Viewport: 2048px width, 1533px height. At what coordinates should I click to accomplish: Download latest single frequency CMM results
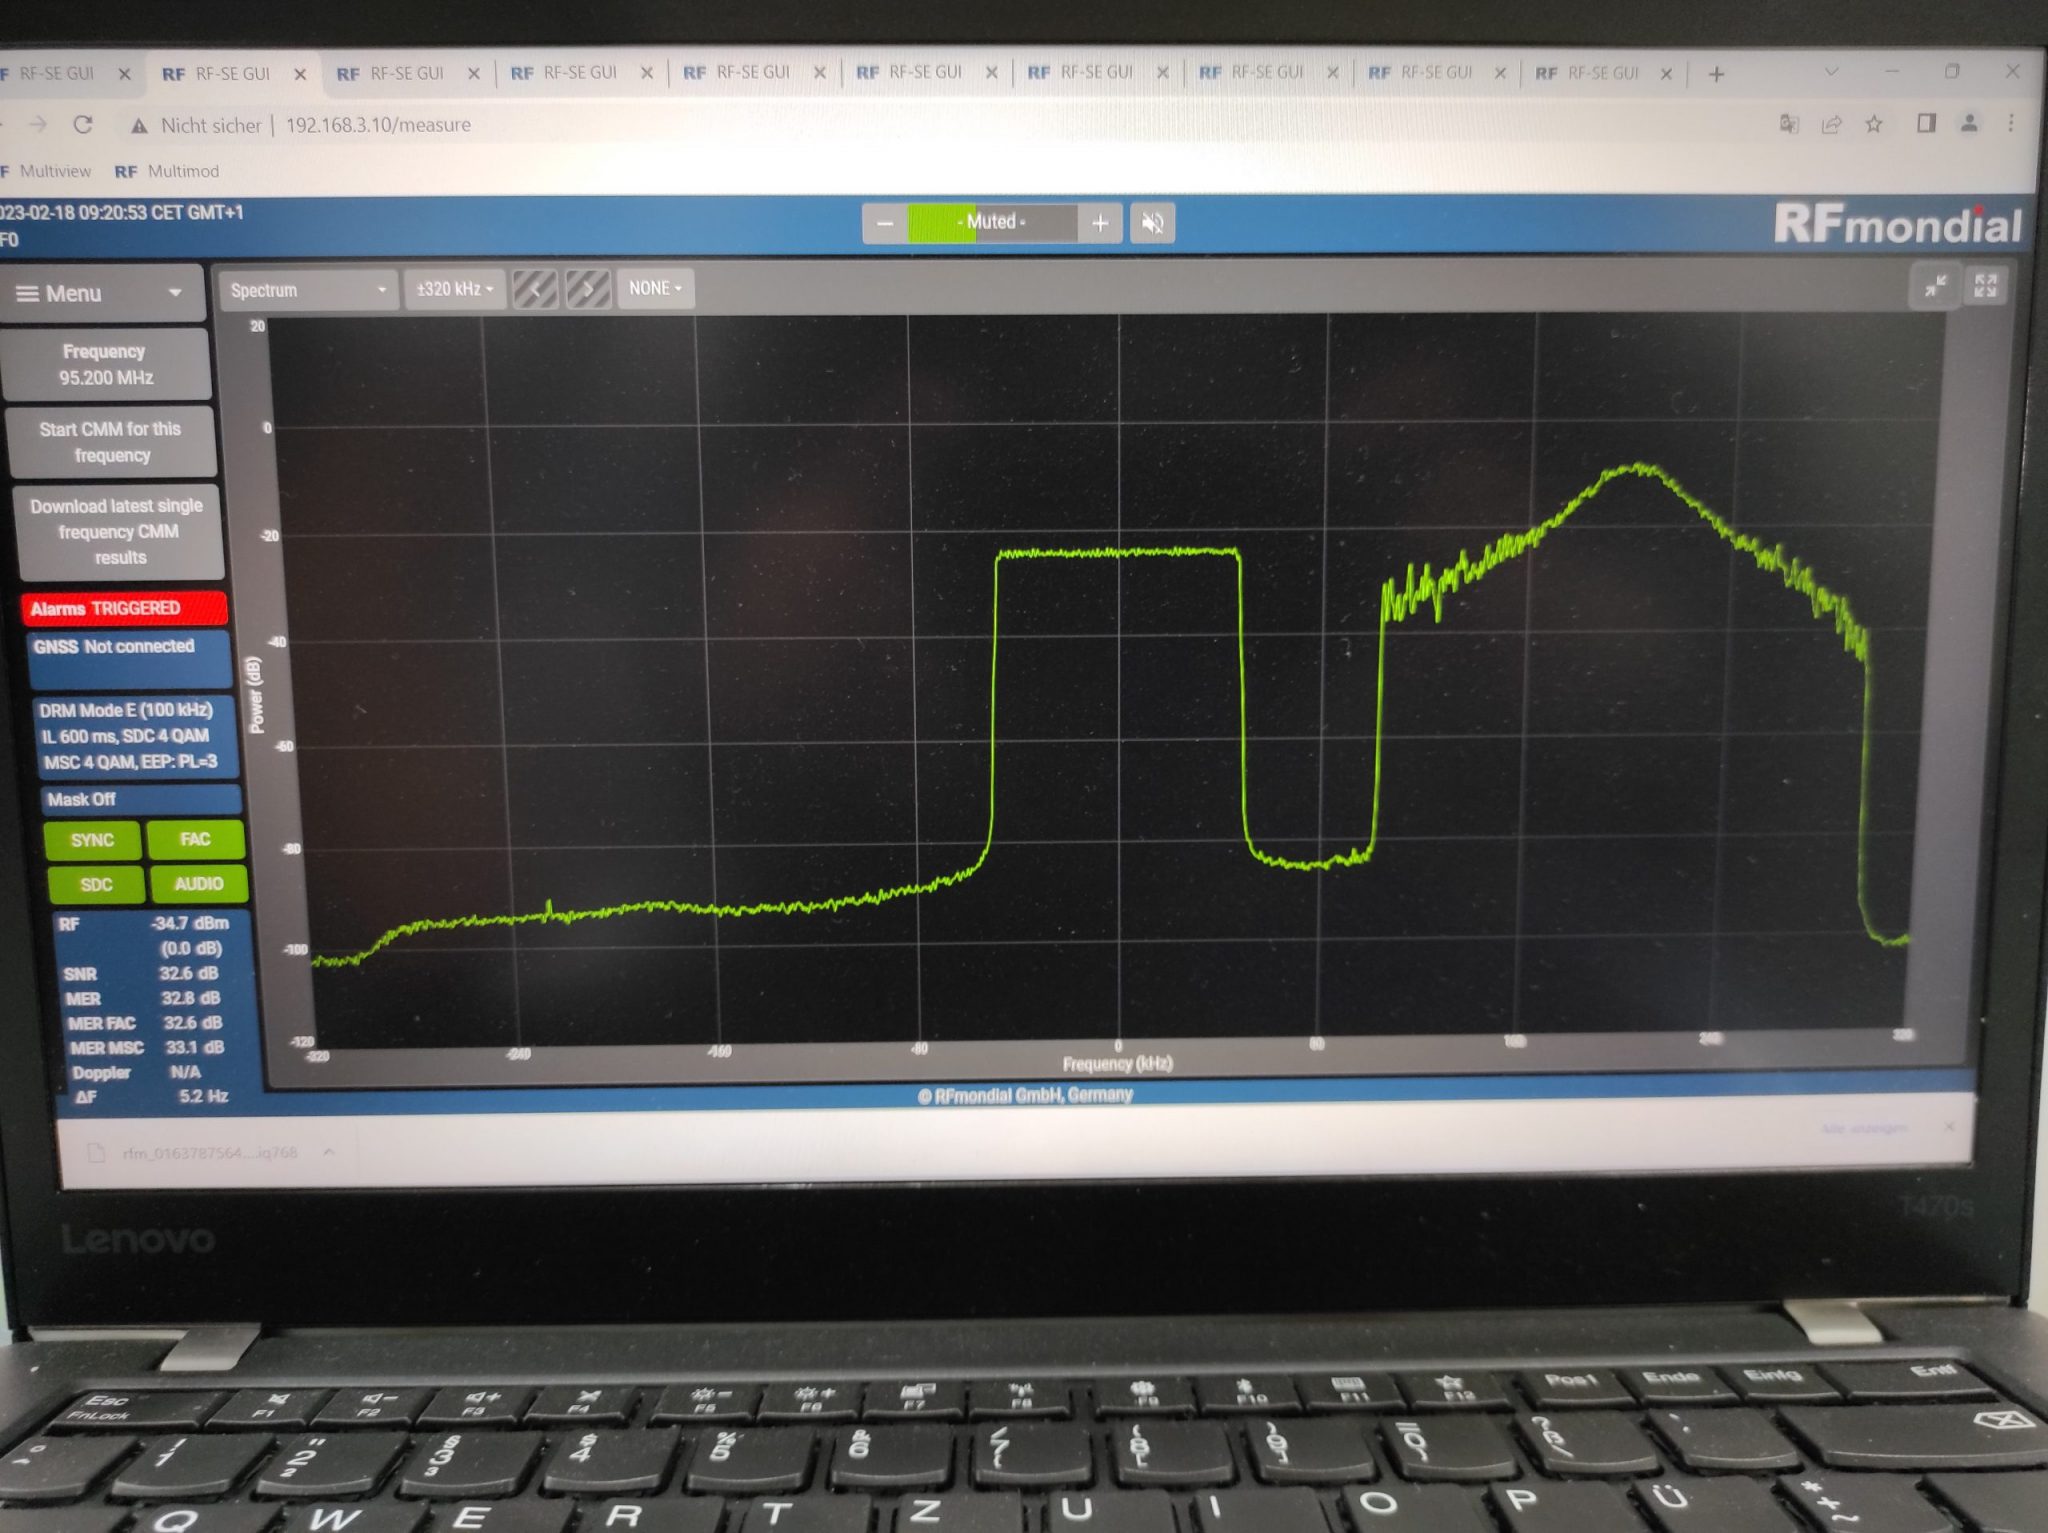click(117, 531)
